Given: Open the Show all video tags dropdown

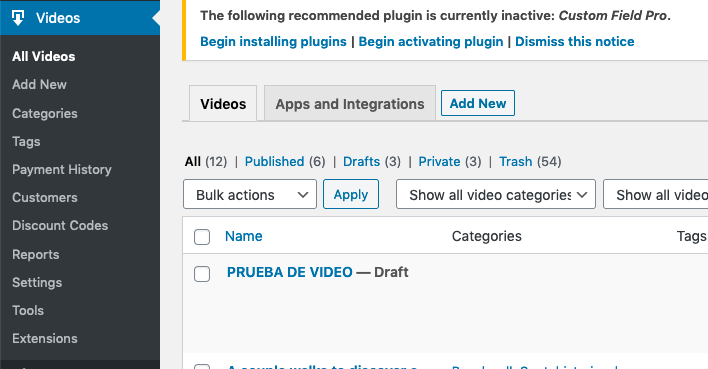Looking at the screenshot, I should coord(656,194).
